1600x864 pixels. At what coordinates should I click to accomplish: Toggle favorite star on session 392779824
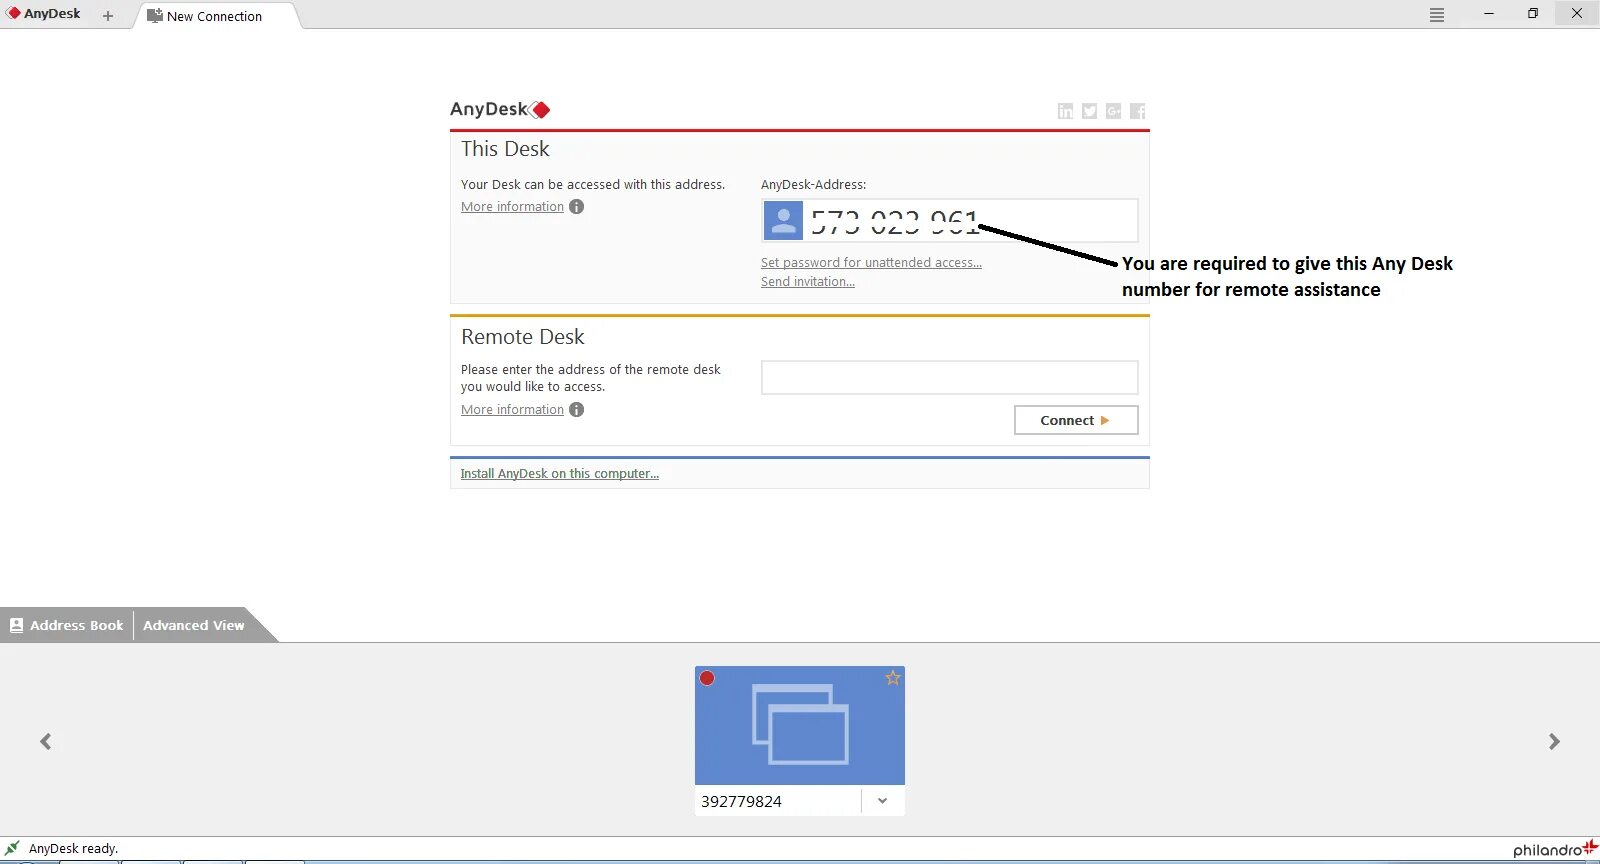click(x=893, y=678)
